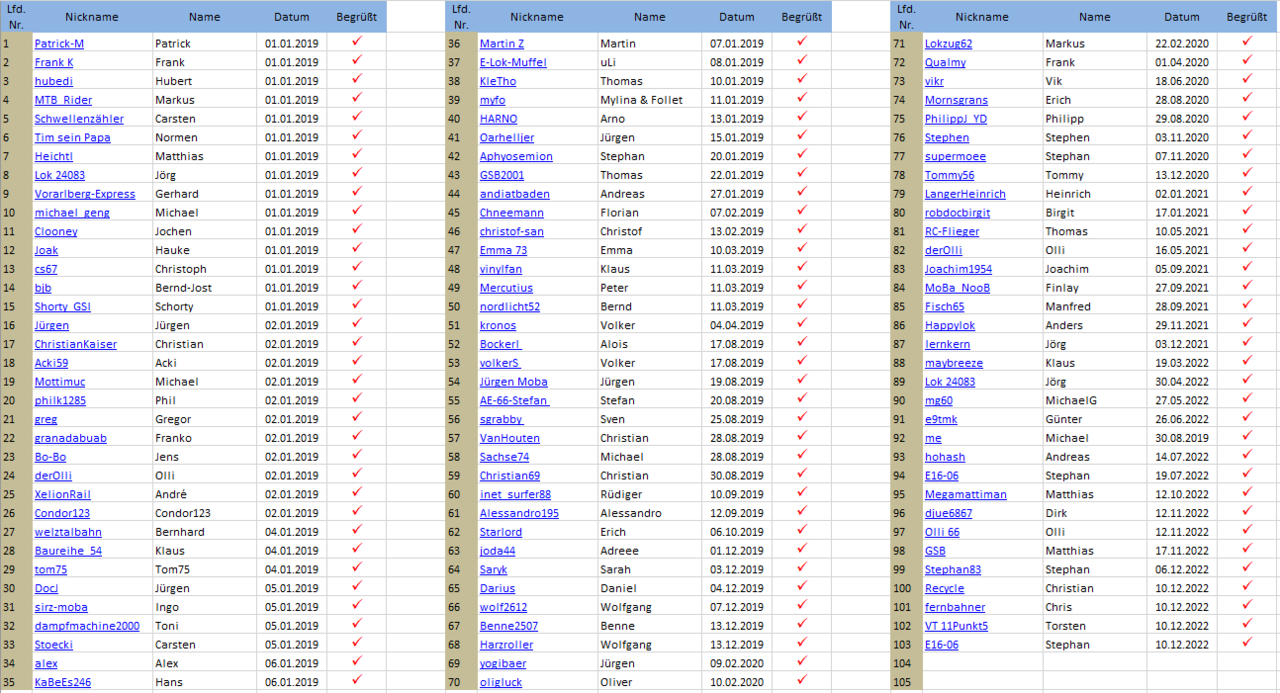Click the granadabuab nickname link
Viewport: 1280px width, 693px height.
70,438
